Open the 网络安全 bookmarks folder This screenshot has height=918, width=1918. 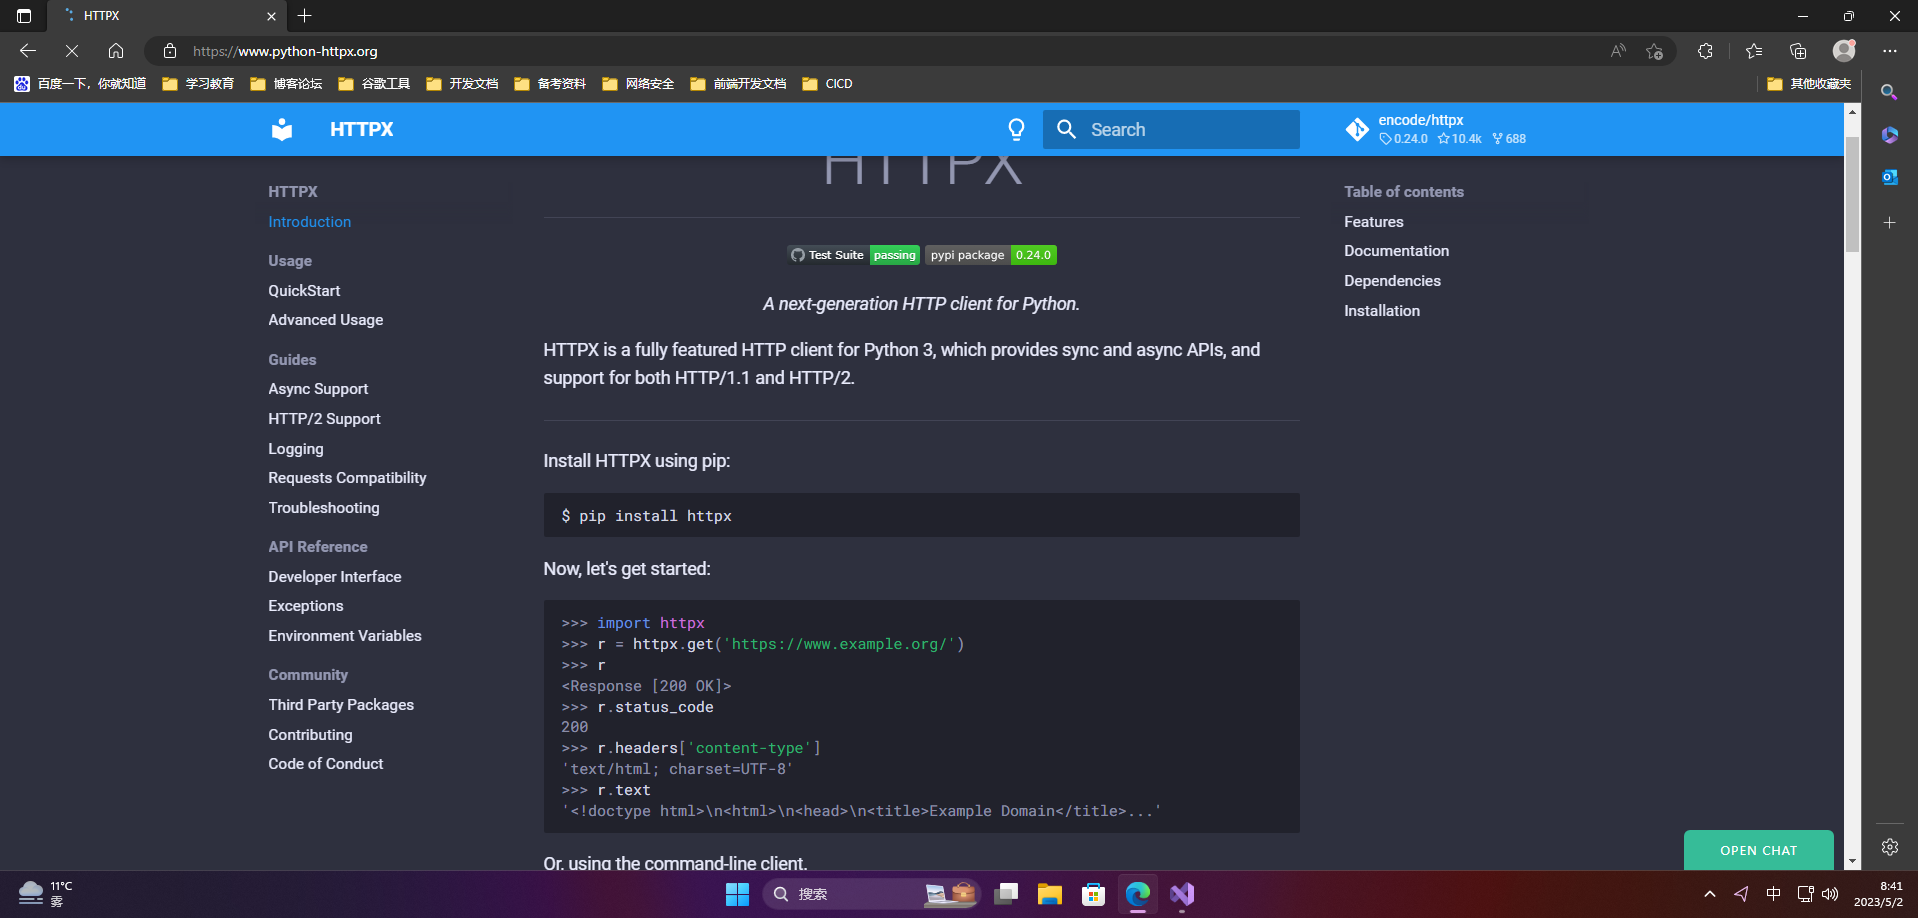(638, 84)
